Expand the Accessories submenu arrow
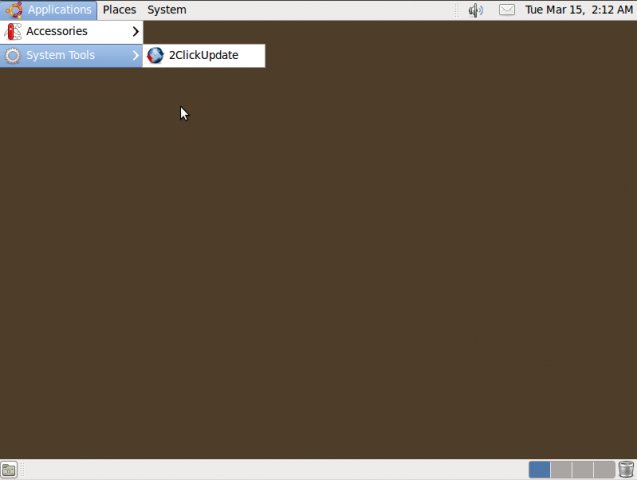This screenshot has height=480, width=637. click(x=135, y=32)
